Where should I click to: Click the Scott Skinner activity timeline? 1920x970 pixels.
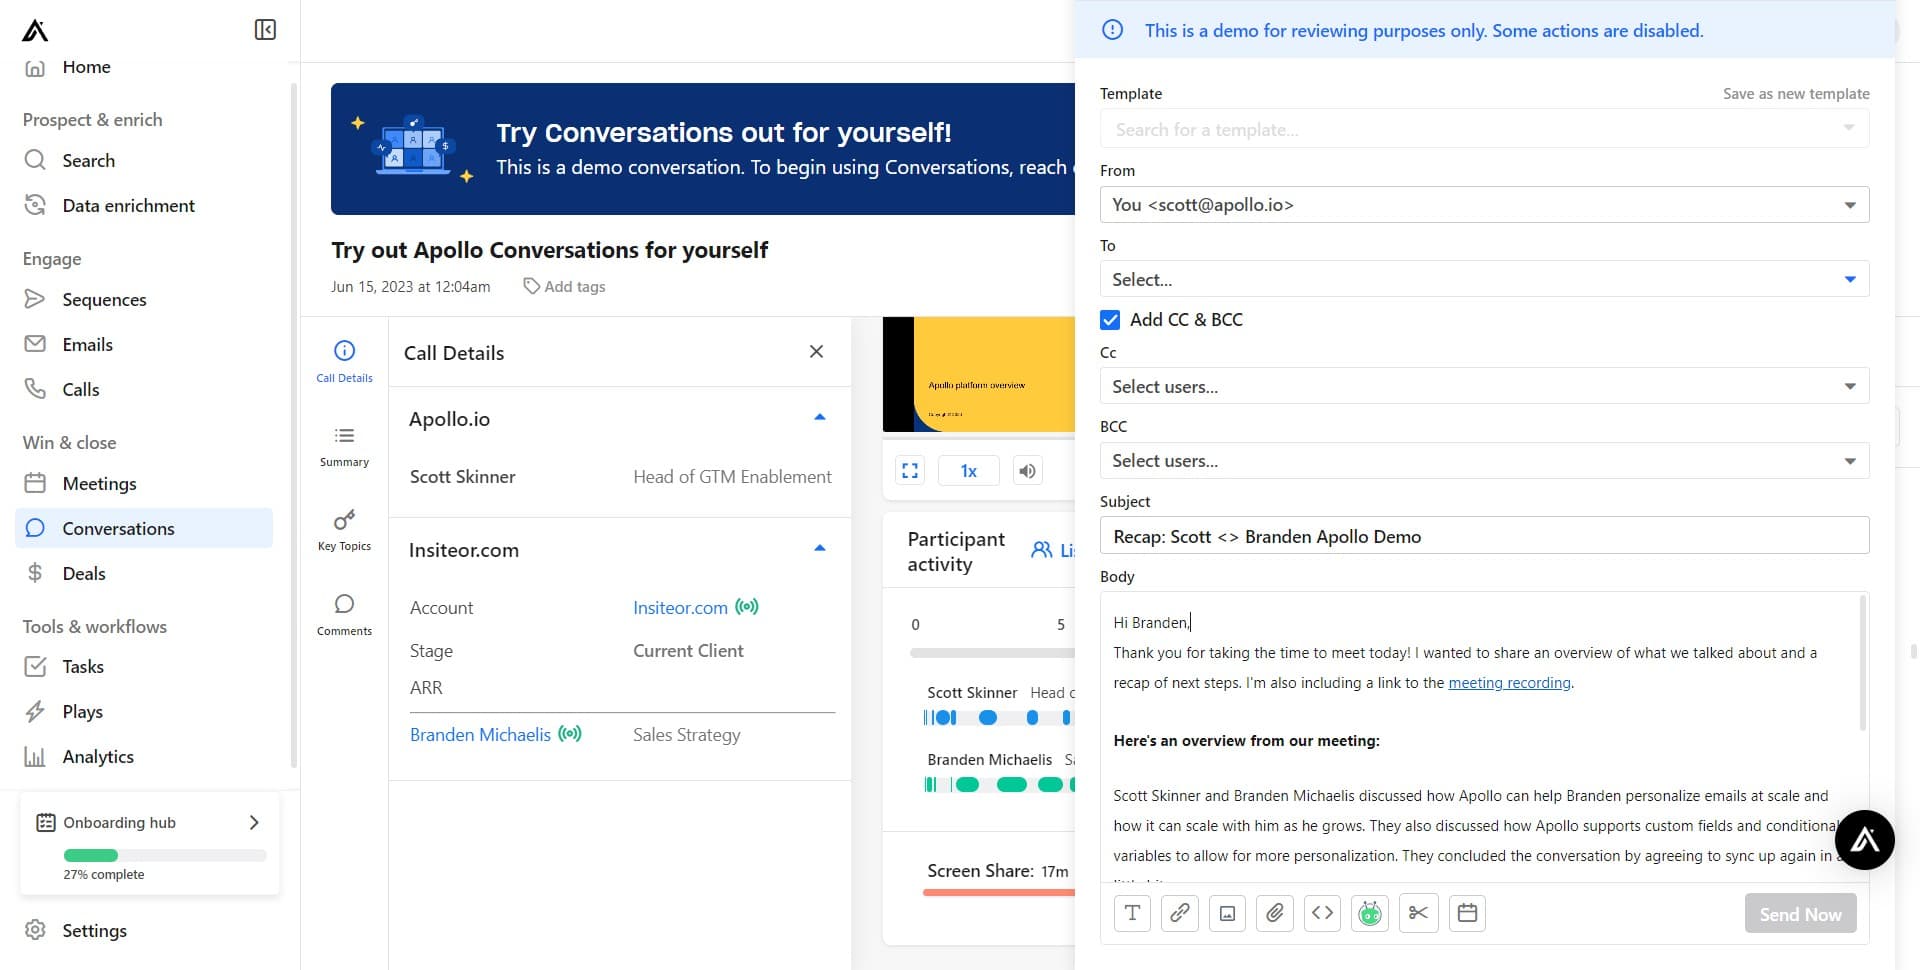coord(998,717)
